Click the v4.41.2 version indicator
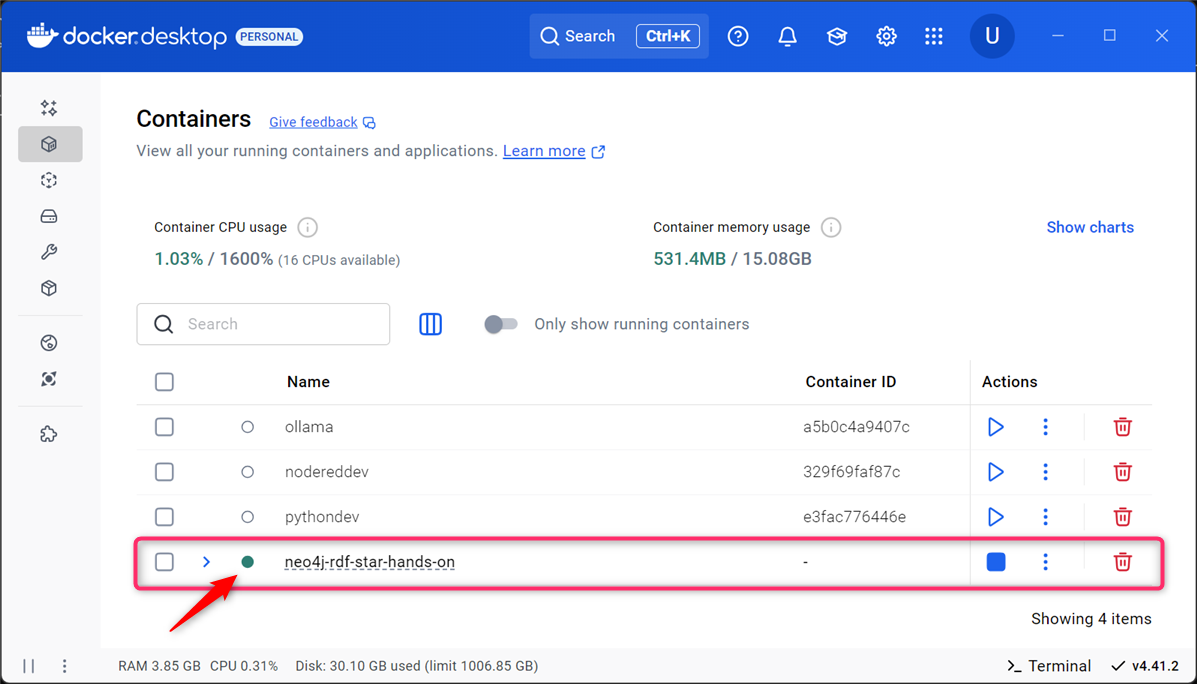 tap(1144, 666)
